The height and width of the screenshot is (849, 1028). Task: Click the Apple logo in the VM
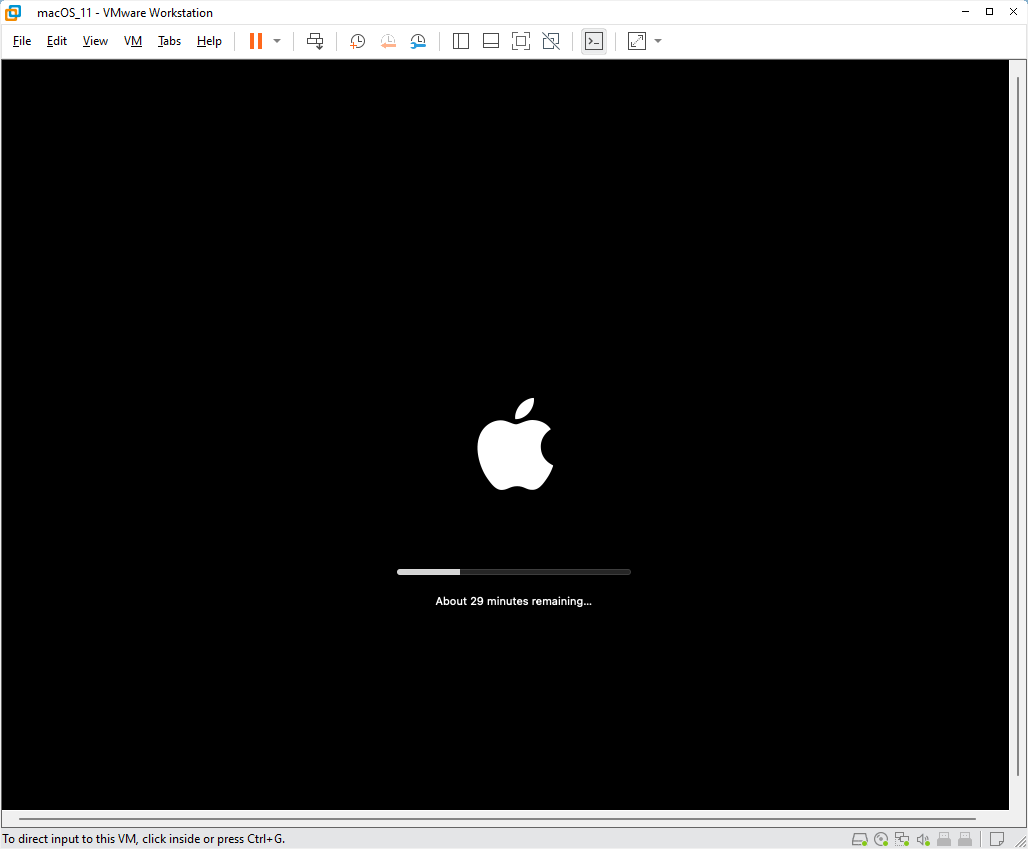coord(515,444)
